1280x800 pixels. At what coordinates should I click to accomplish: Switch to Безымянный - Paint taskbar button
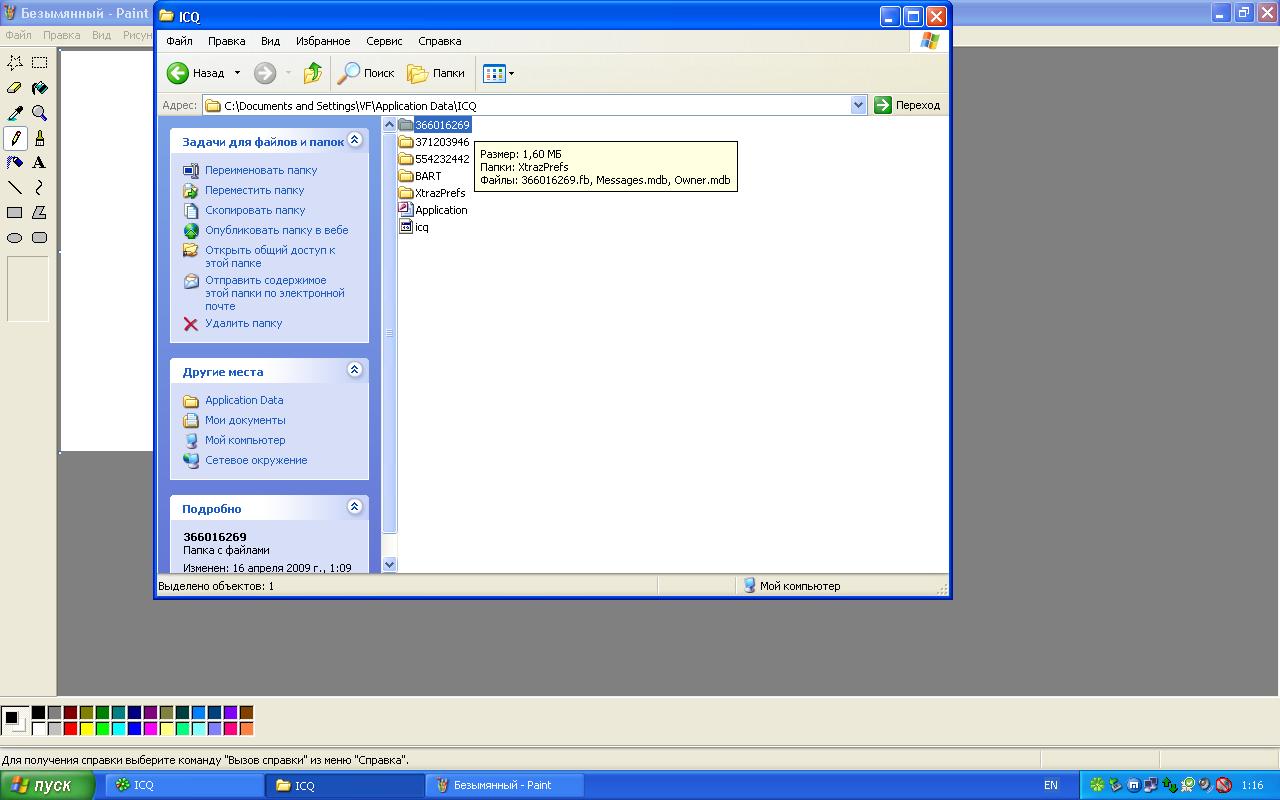[x=504, y=785]
